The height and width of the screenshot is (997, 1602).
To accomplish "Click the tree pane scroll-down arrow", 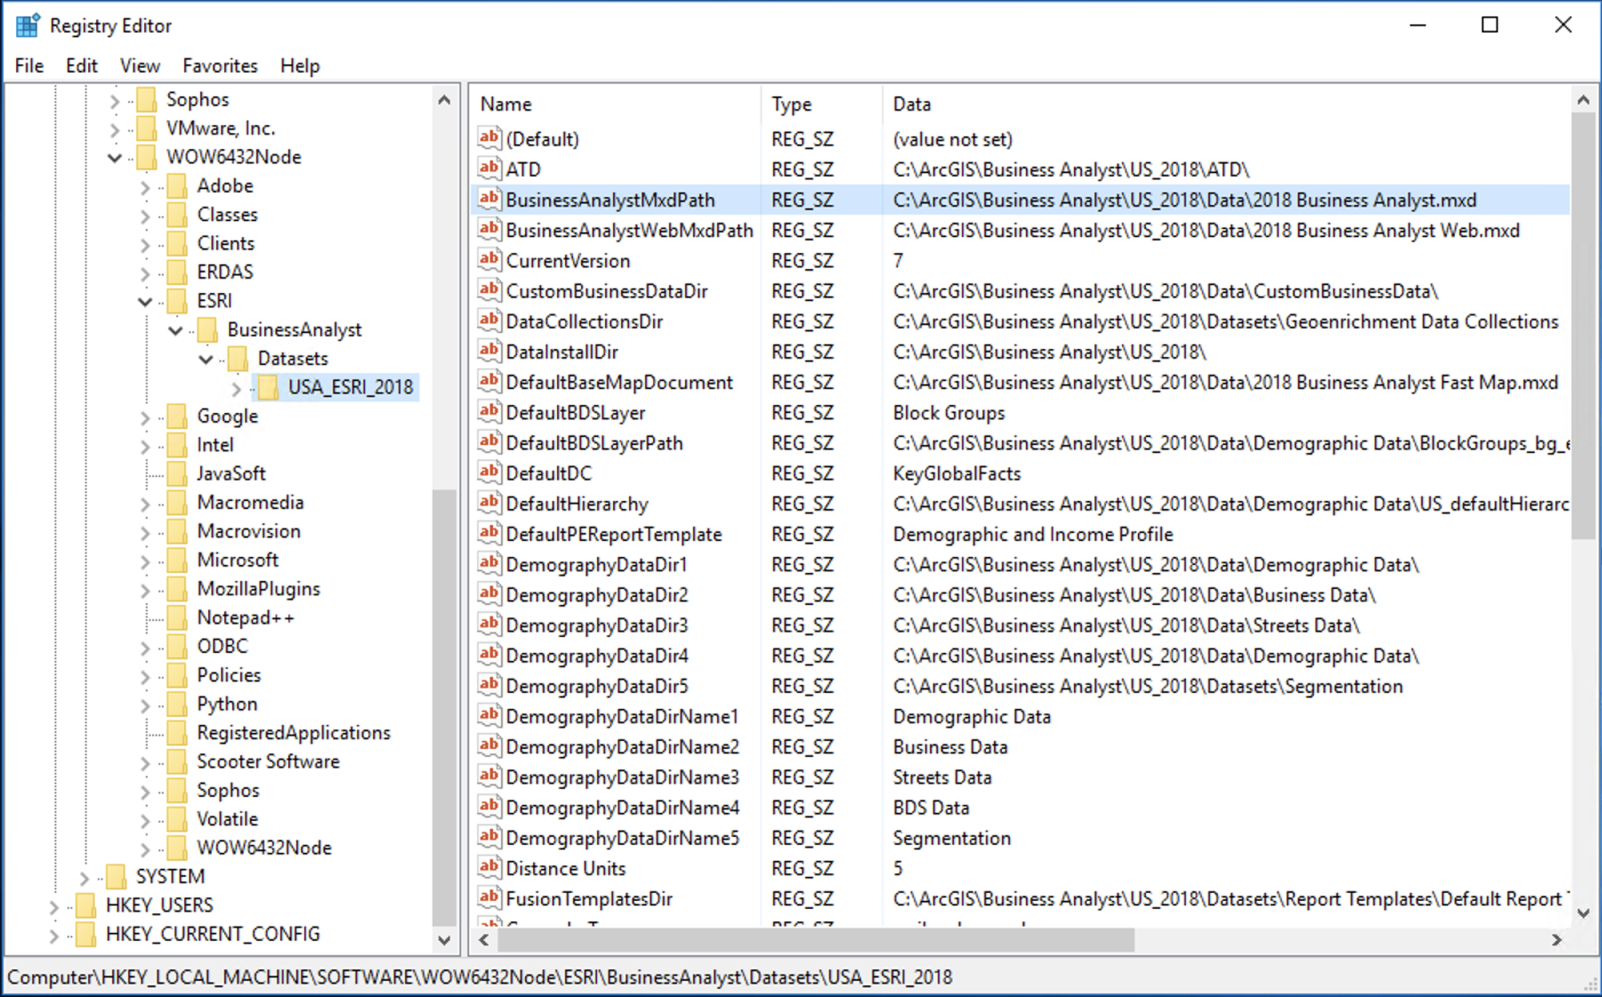I will (x=445, y=940).
